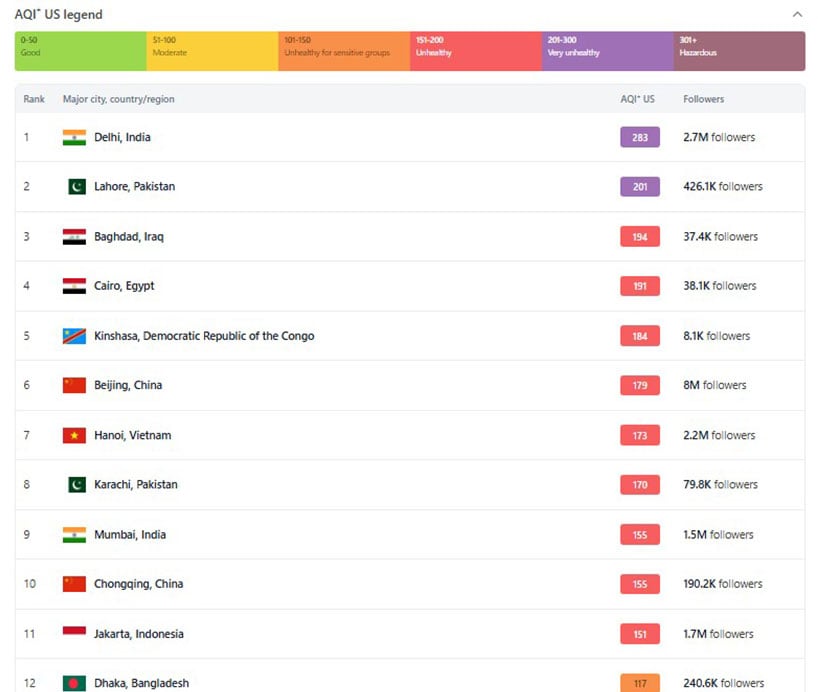Click the AQI US column header

pos(637,99)
